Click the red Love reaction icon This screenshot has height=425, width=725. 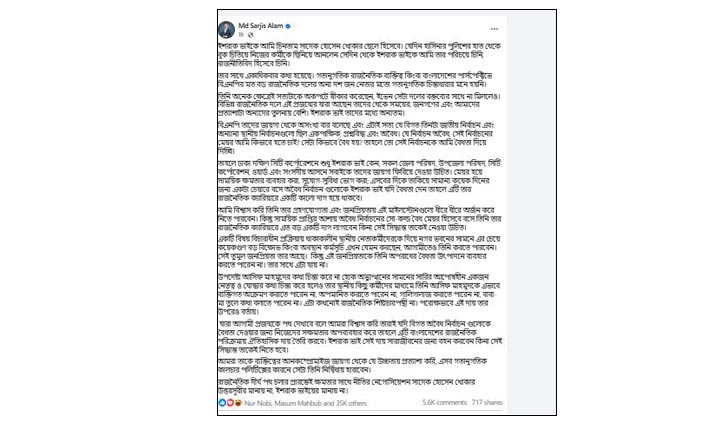tap(230, 403)
